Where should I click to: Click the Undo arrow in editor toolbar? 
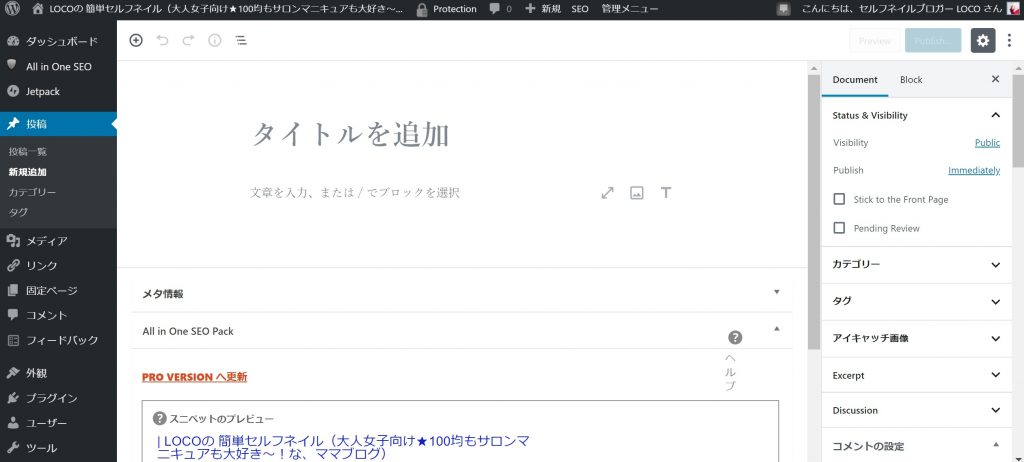pyautogui.click(x=162, y=41)
